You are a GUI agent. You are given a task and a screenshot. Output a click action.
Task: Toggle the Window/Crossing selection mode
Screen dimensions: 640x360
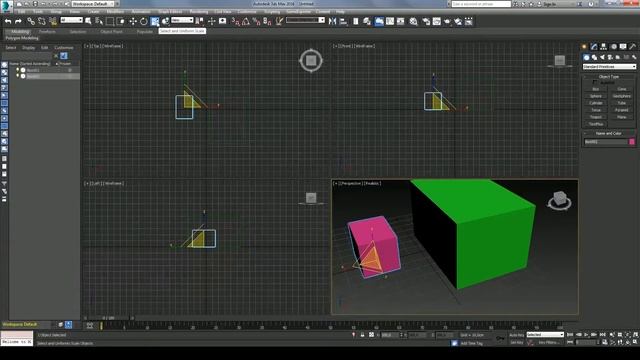[121, 21]
